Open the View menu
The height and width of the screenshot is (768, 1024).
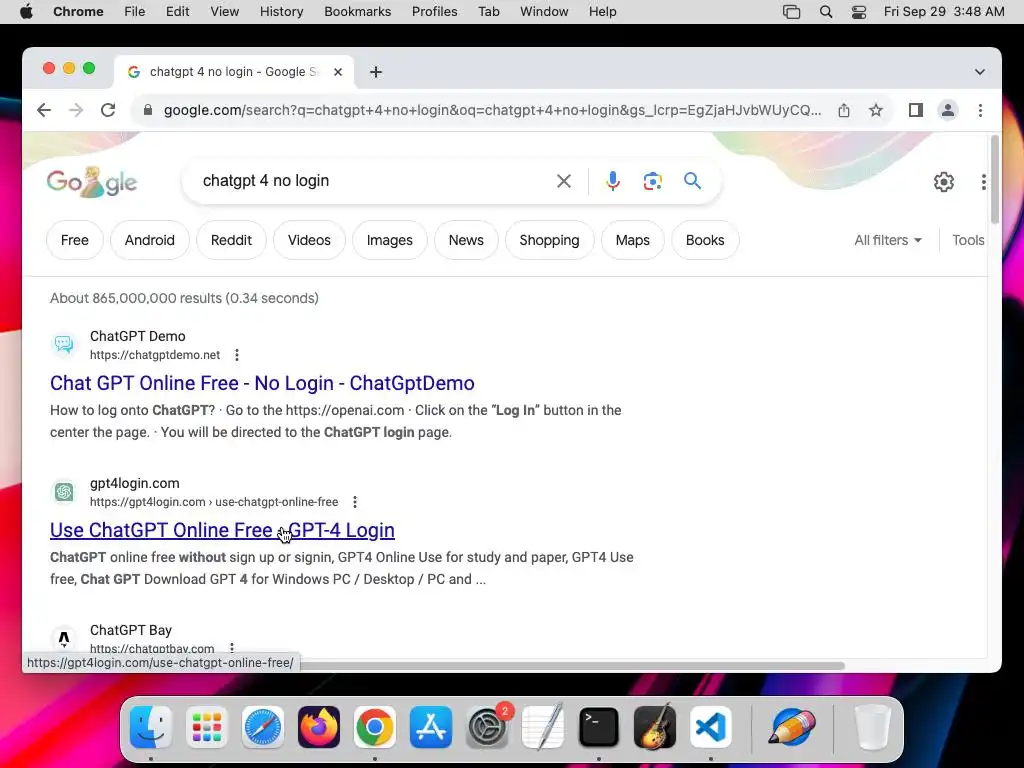tap(224, 12)
